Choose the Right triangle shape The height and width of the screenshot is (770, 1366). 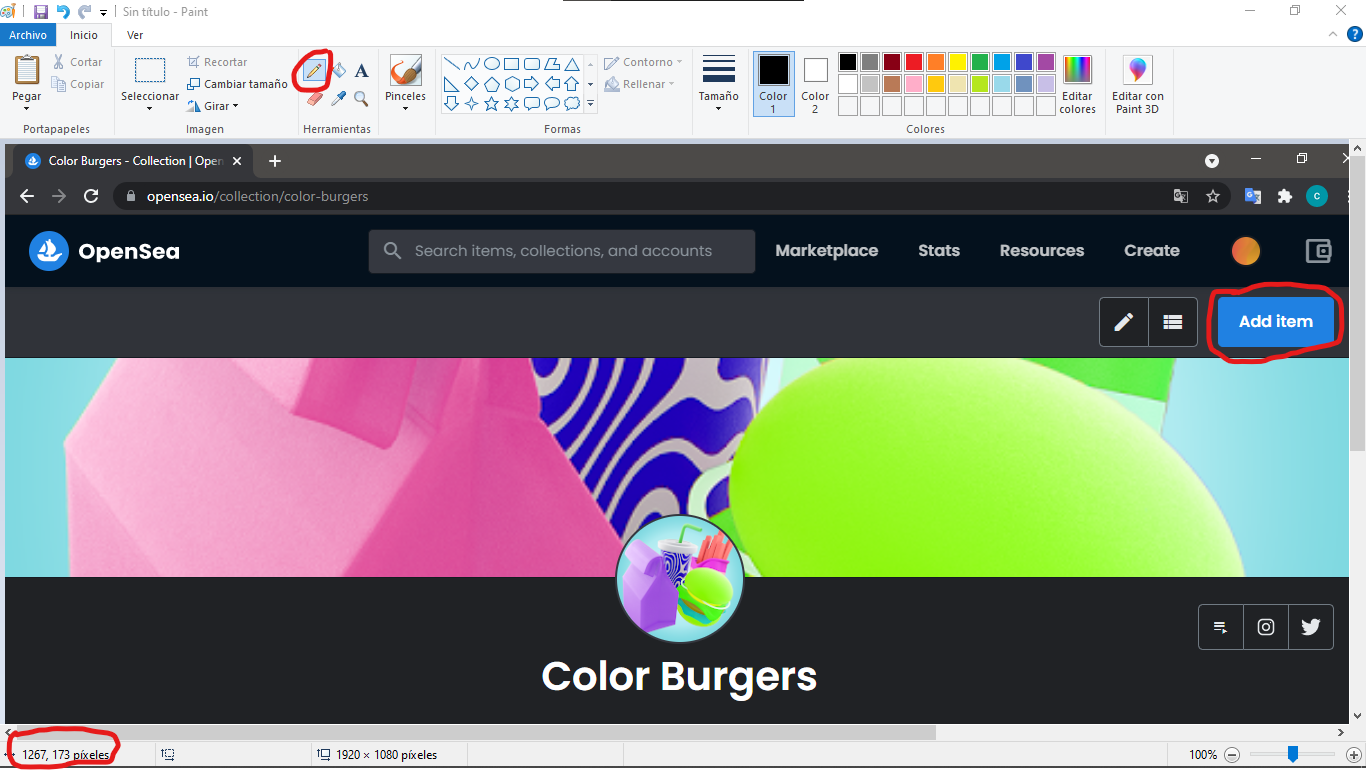tap(451, 84)
